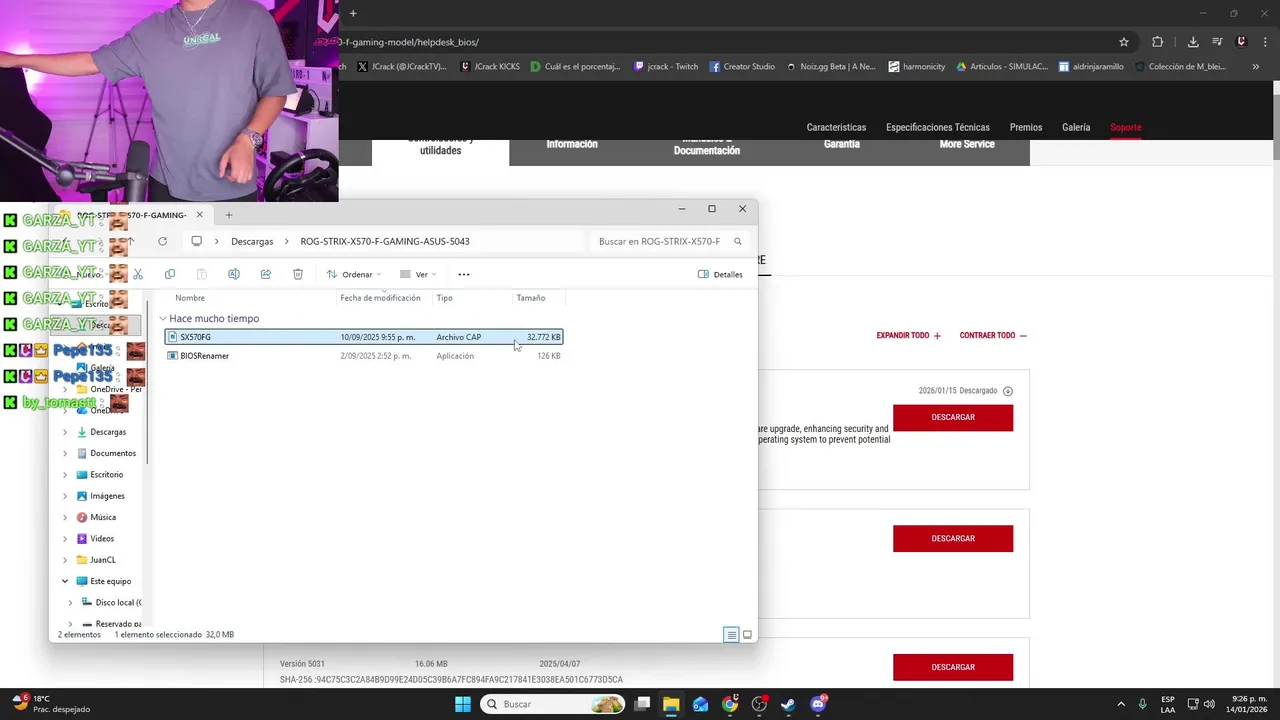The image size is (1280, 720).
Task: Open File Explorer from the taskbar
Action: pyautogui.click(x=671, y=704)
